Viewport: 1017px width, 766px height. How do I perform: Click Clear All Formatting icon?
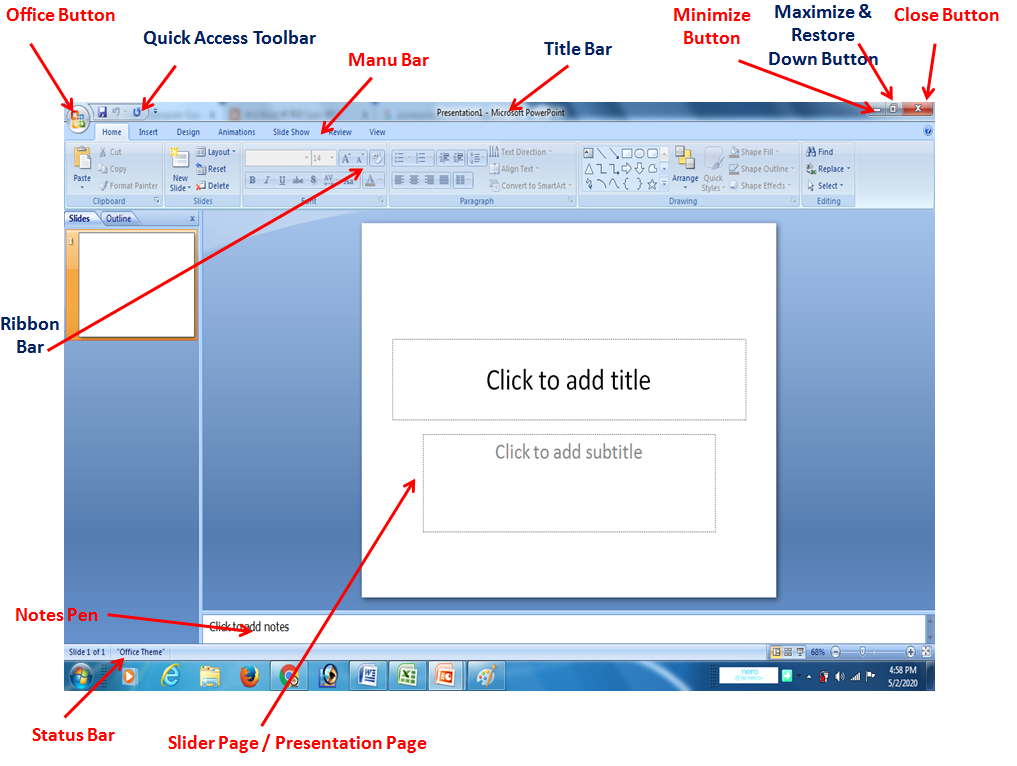377,158
